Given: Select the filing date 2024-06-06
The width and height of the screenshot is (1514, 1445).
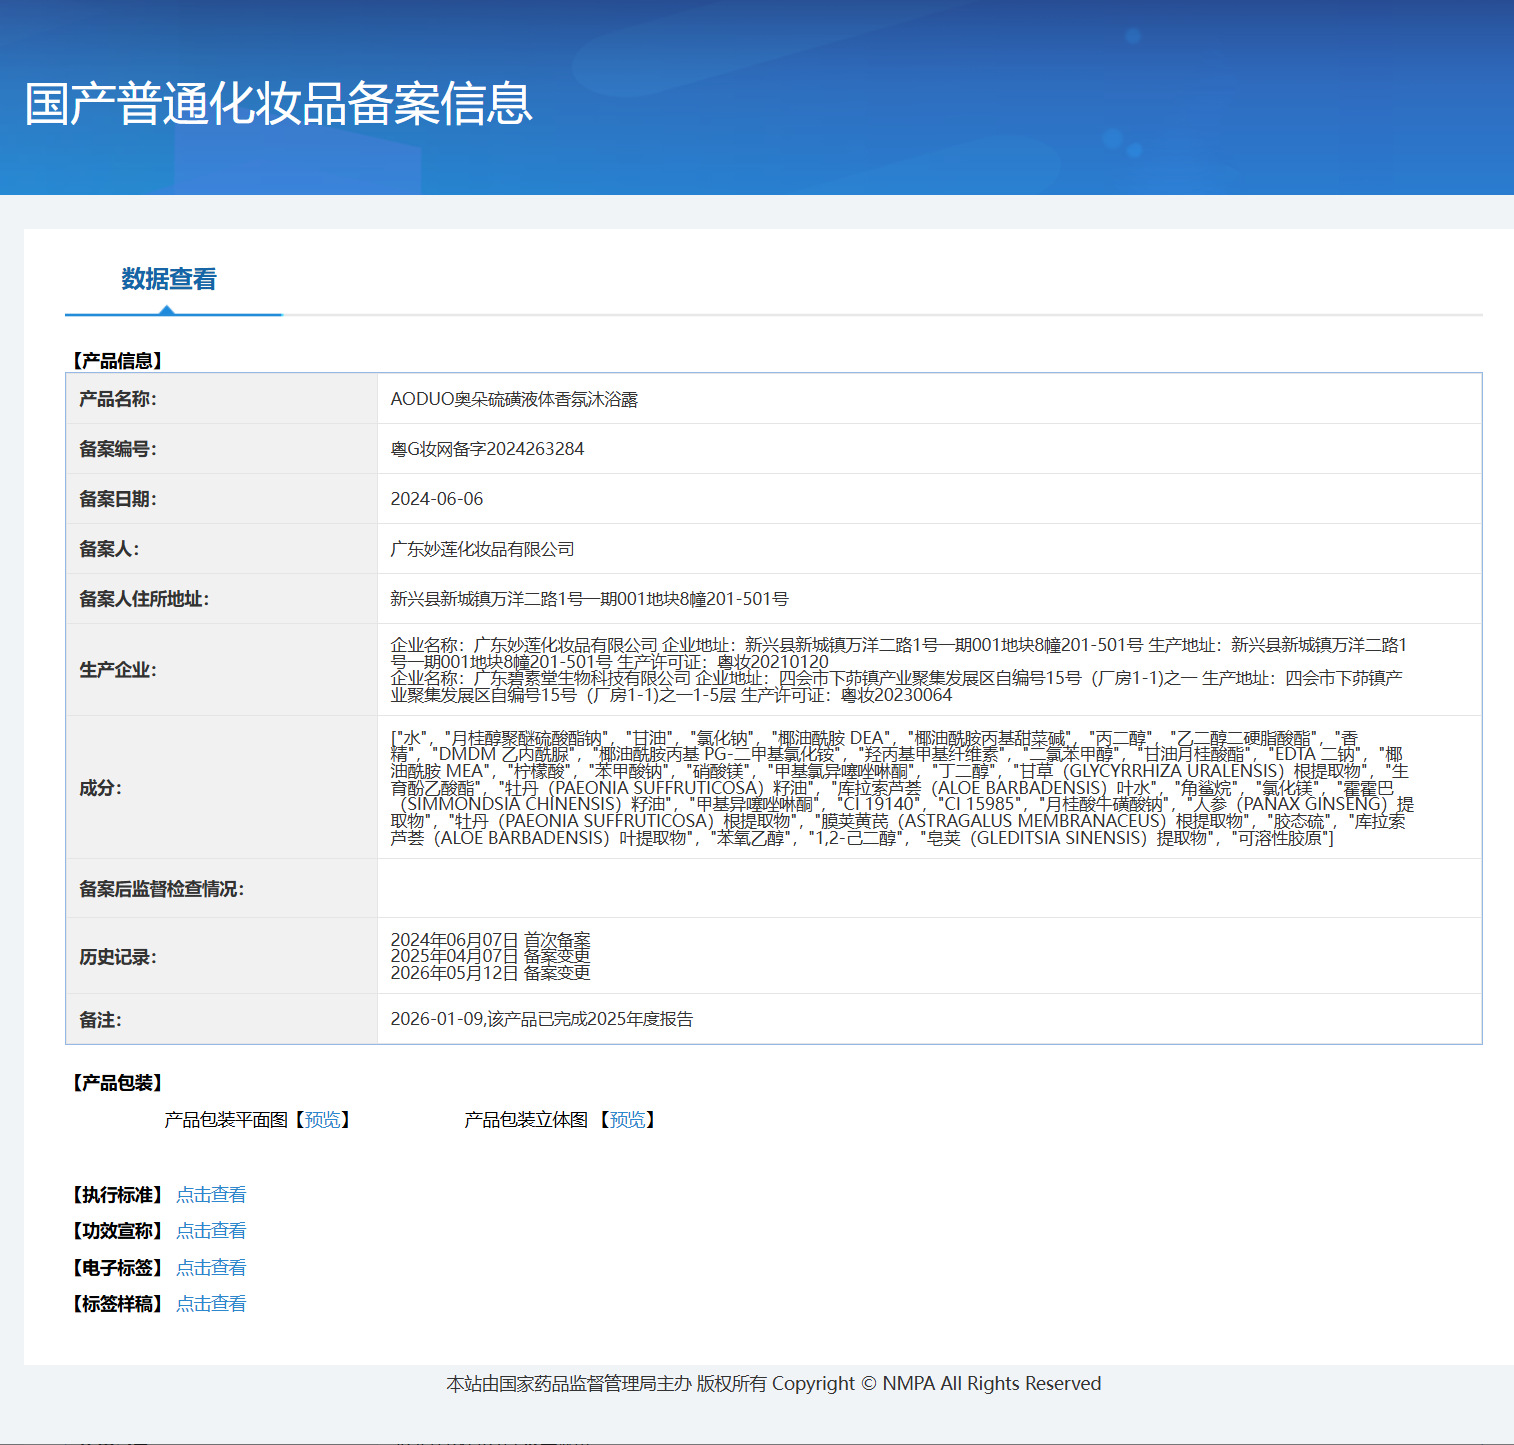Looking at the screenshot, I should pyautogui.click(x=437, y=499).
